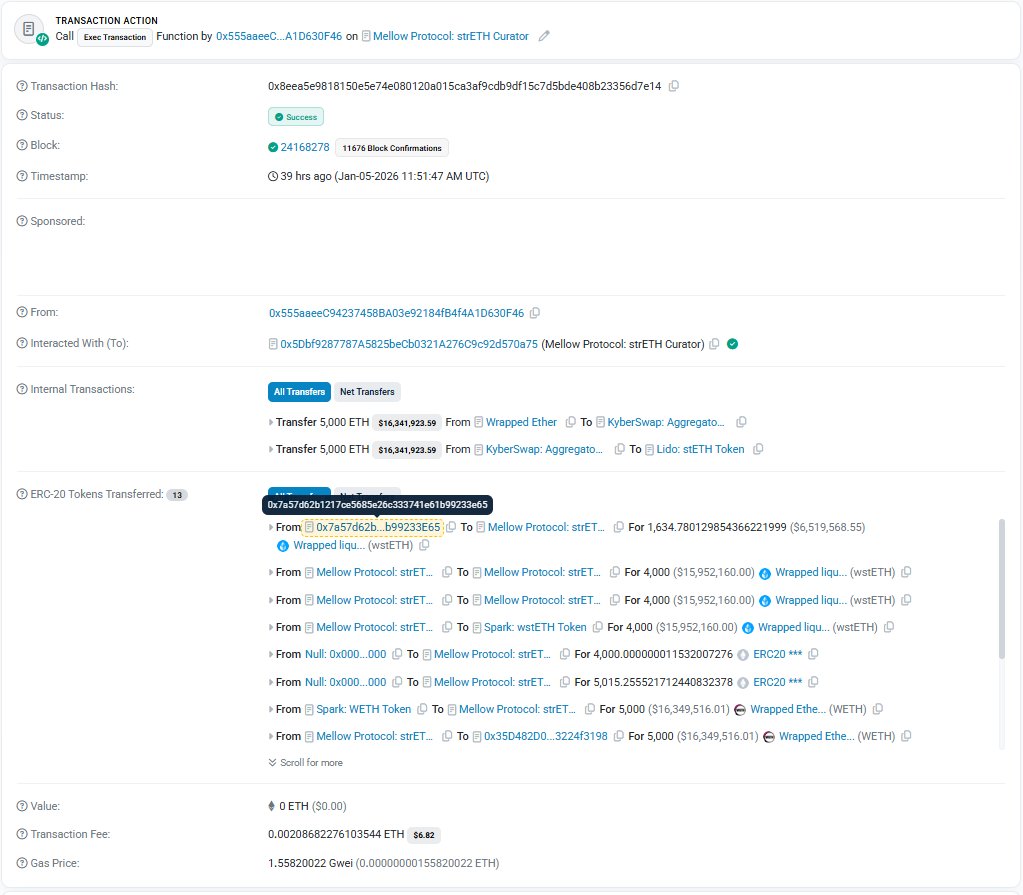Copy the 0x7a57d62b…b99233E65 address
The width and height of the screenshot is (1023, 895).
(451, 527)
